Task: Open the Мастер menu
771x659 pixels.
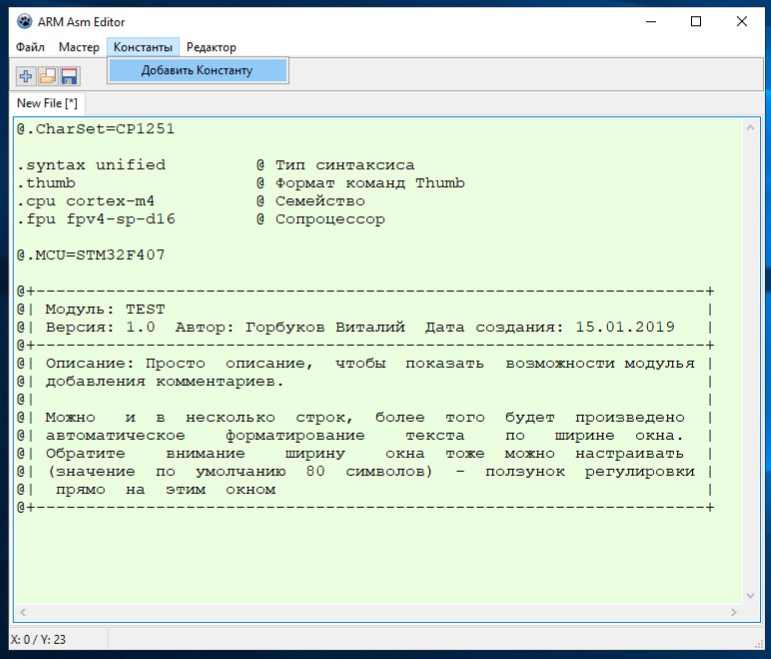Action: [79, 47]
